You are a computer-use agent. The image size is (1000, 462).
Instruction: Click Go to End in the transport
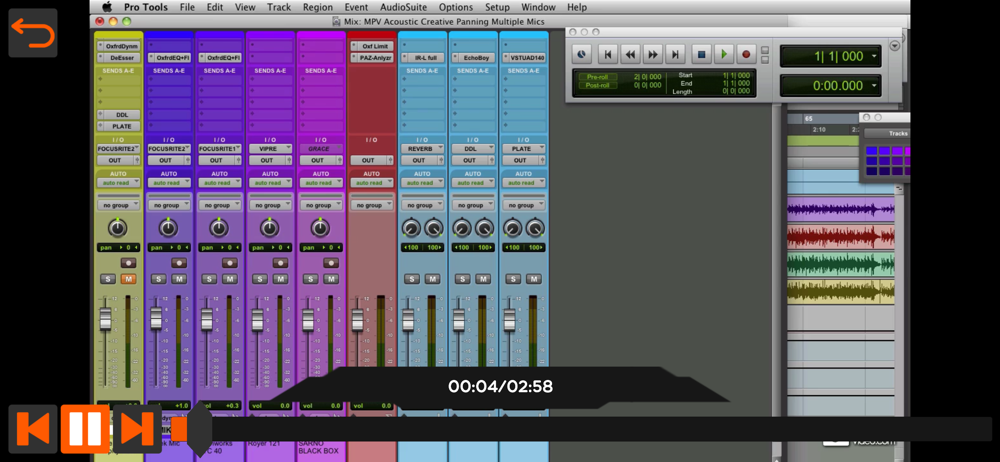[675, 54]
